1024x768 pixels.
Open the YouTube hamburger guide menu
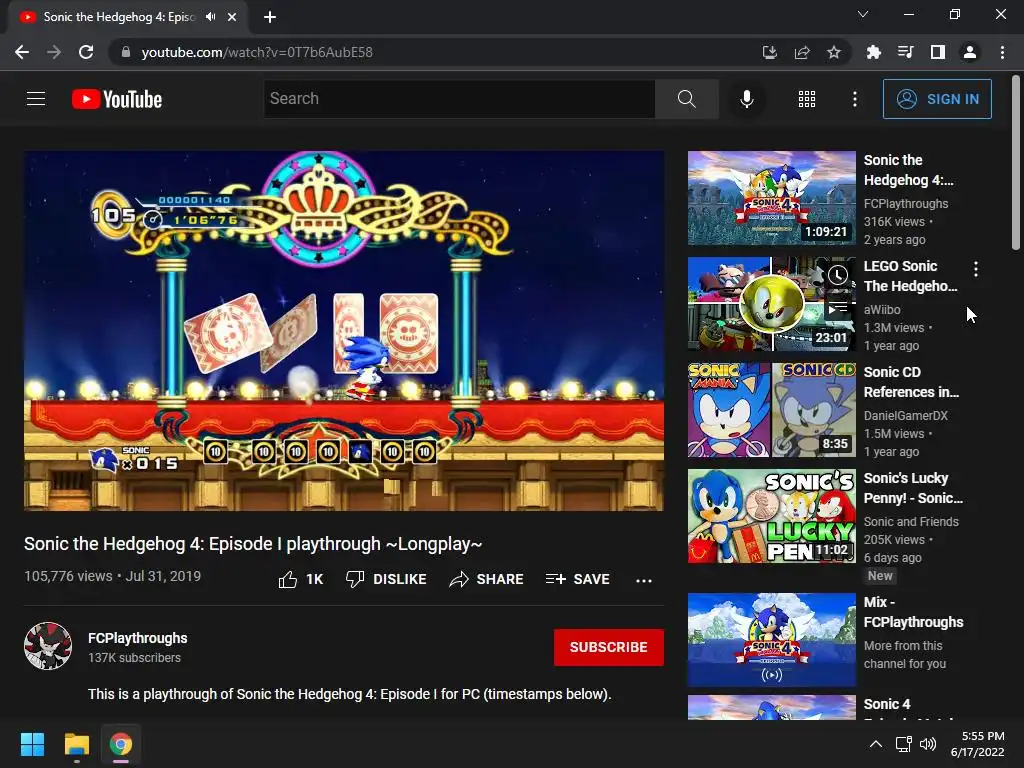pos(36,99)
